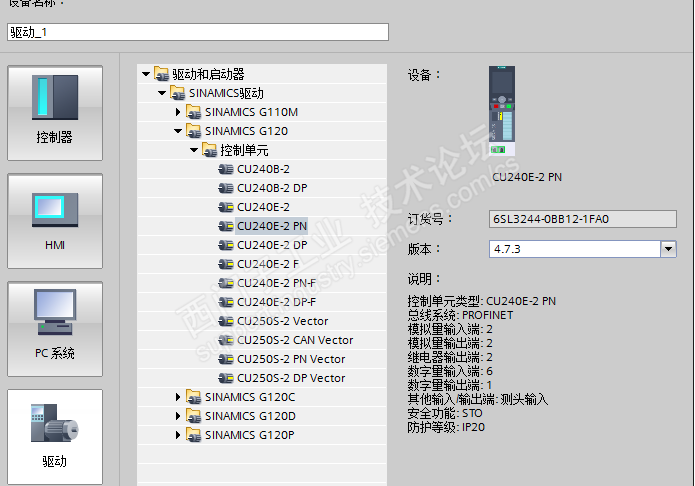Select CU240E-2 F control unit
Screen dimensions: 695x486
(268, 264)
